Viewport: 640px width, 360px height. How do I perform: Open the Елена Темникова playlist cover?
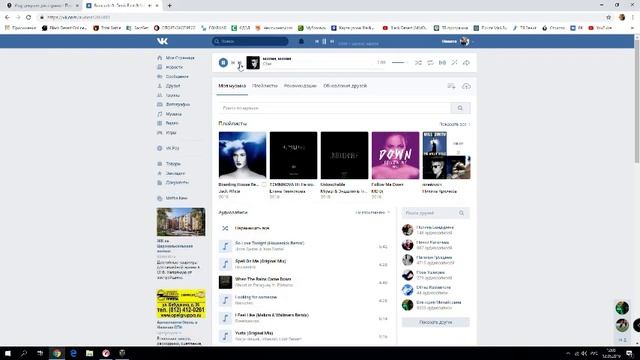(293, 155)
